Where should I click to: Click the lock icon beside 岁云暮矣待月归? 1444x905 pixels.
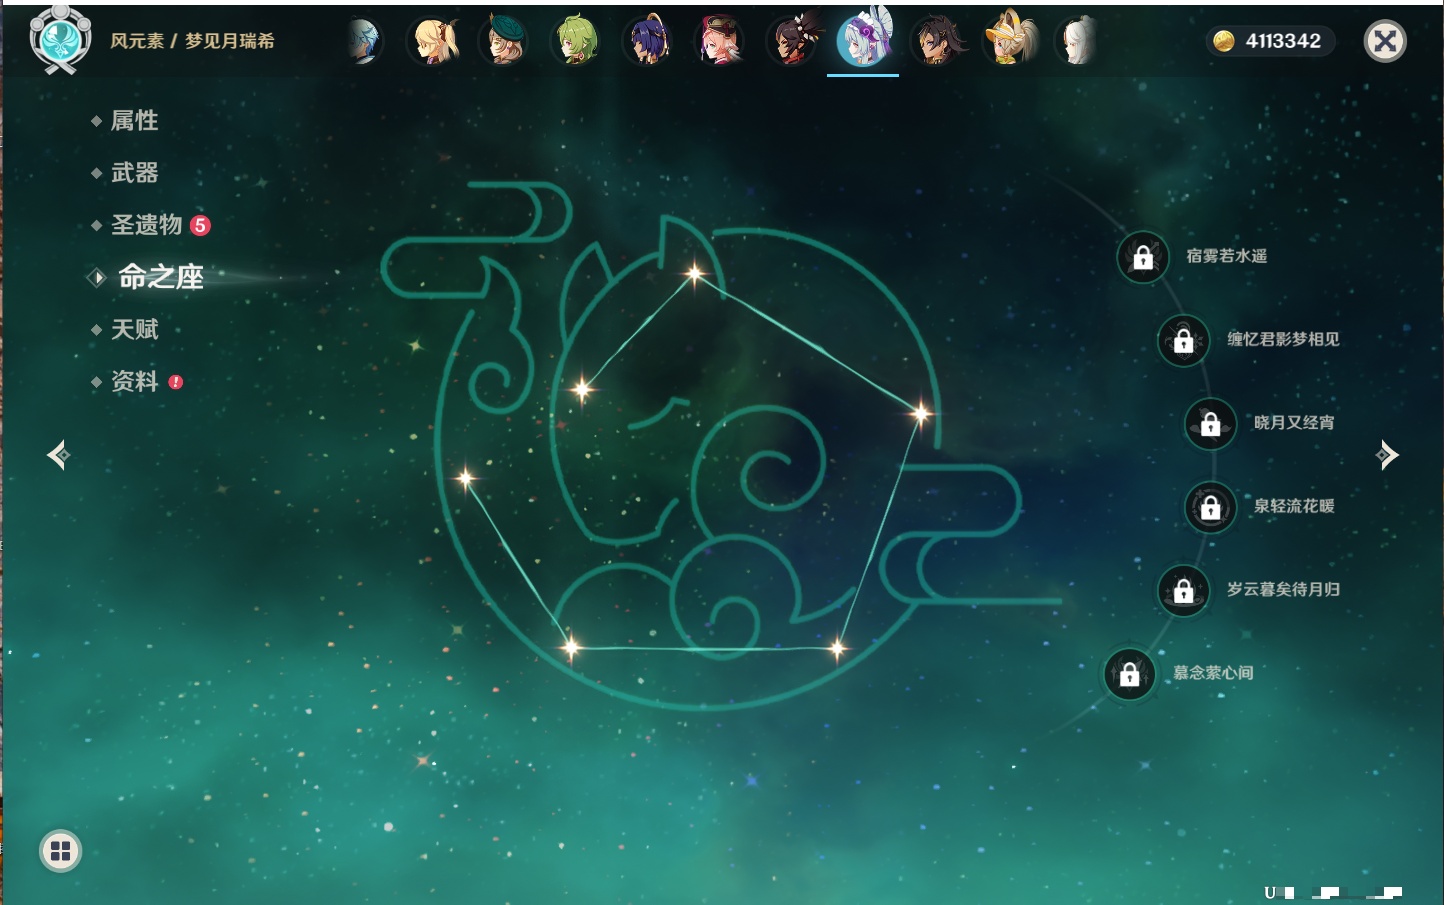click(1184, 590)
